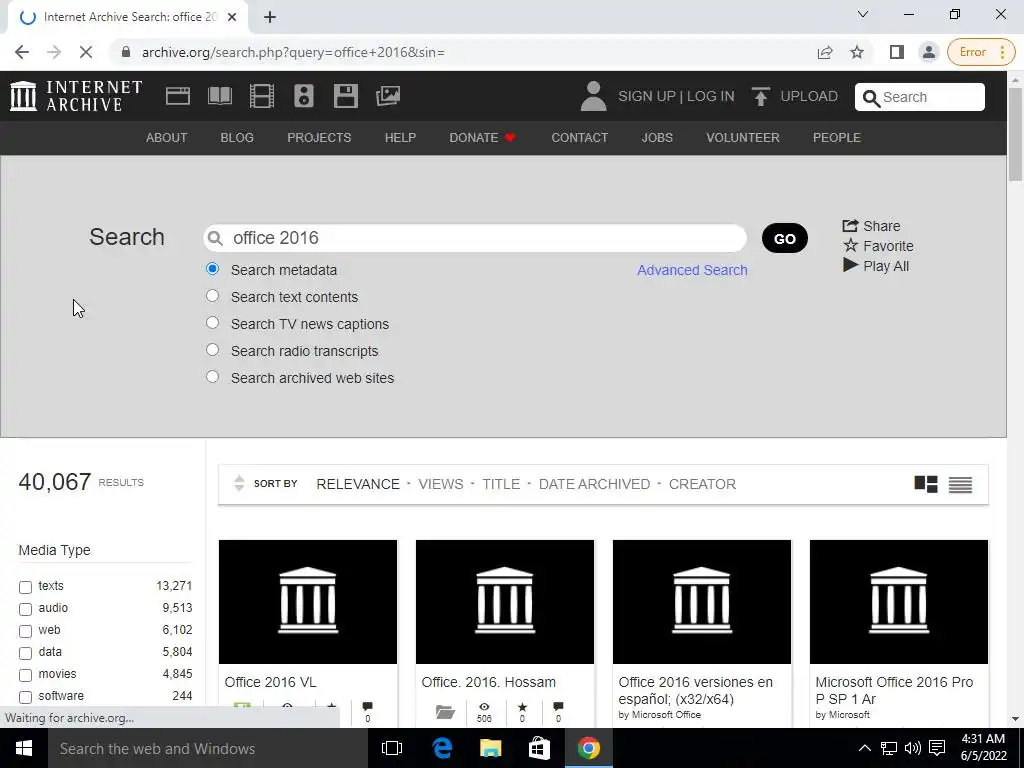
Task: Select Search text contents option
Action: (x=212, y=296)
